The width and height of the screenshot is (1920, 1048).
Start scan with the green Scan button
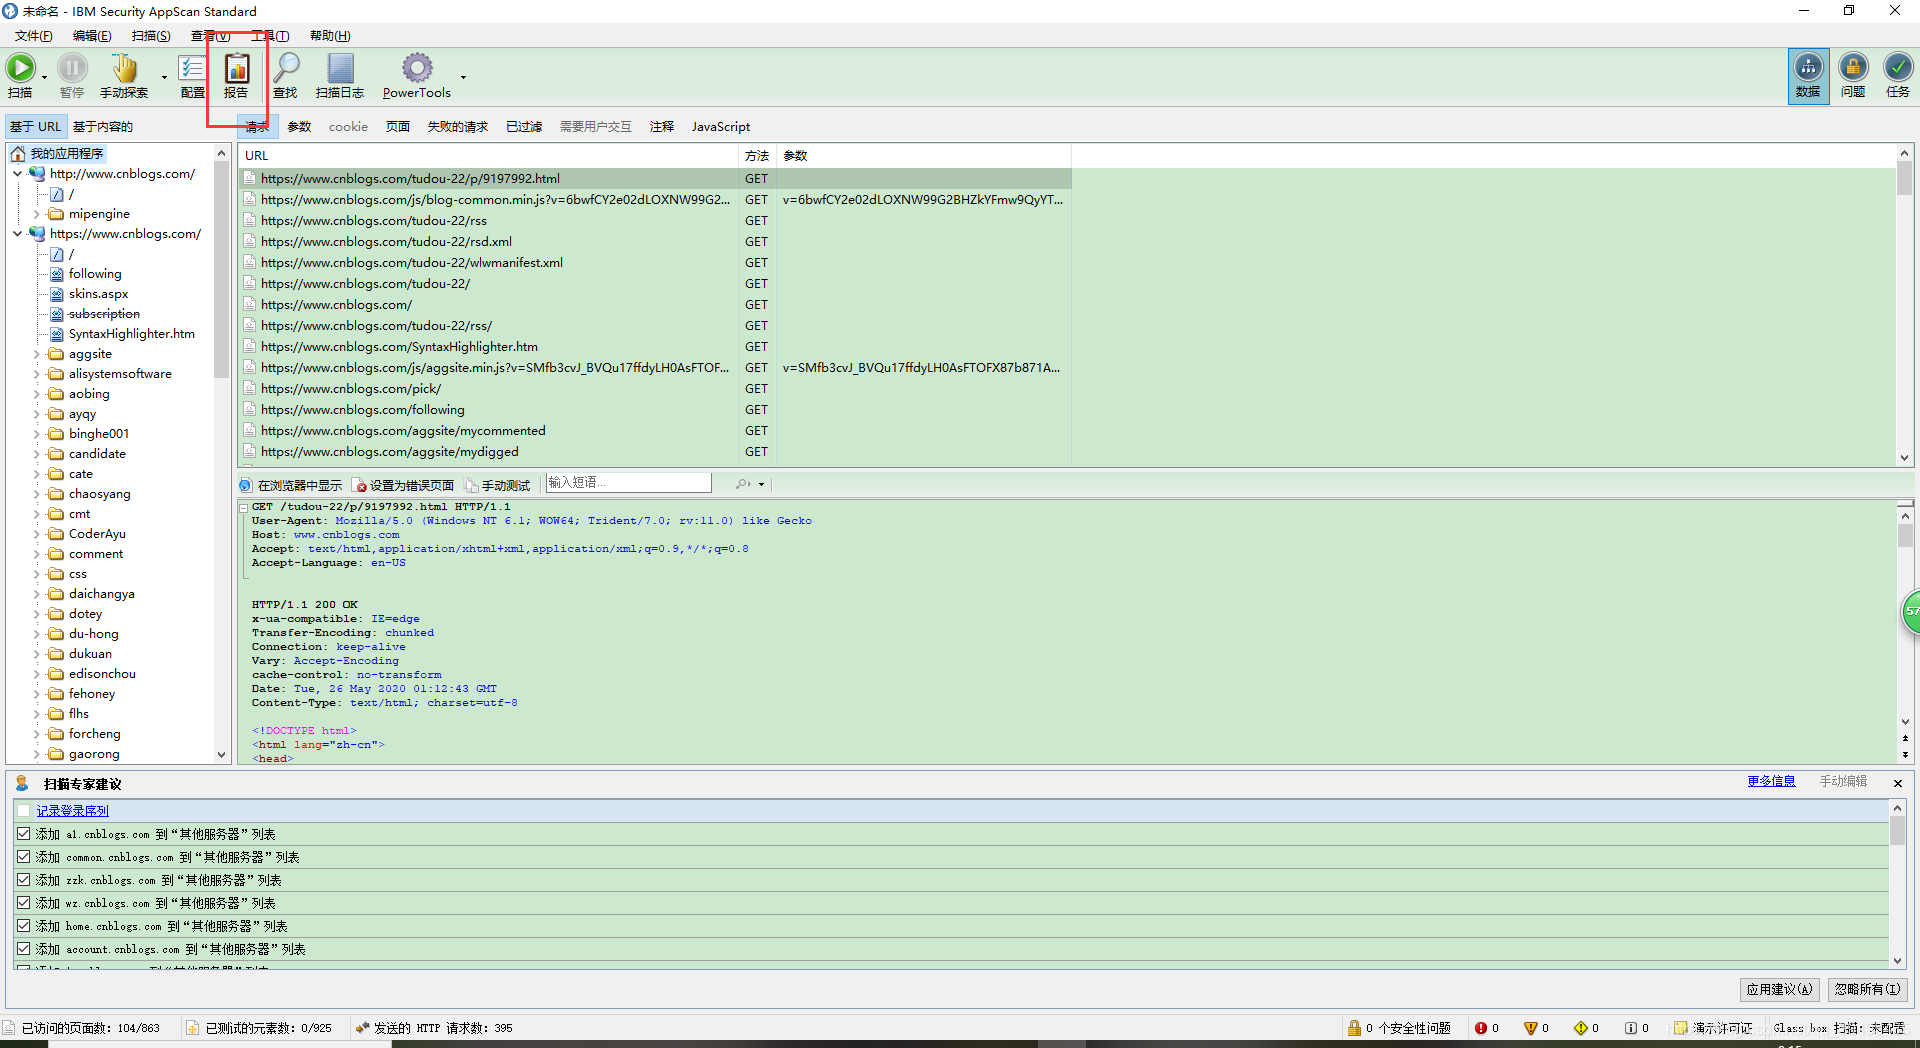pos(20,68)
